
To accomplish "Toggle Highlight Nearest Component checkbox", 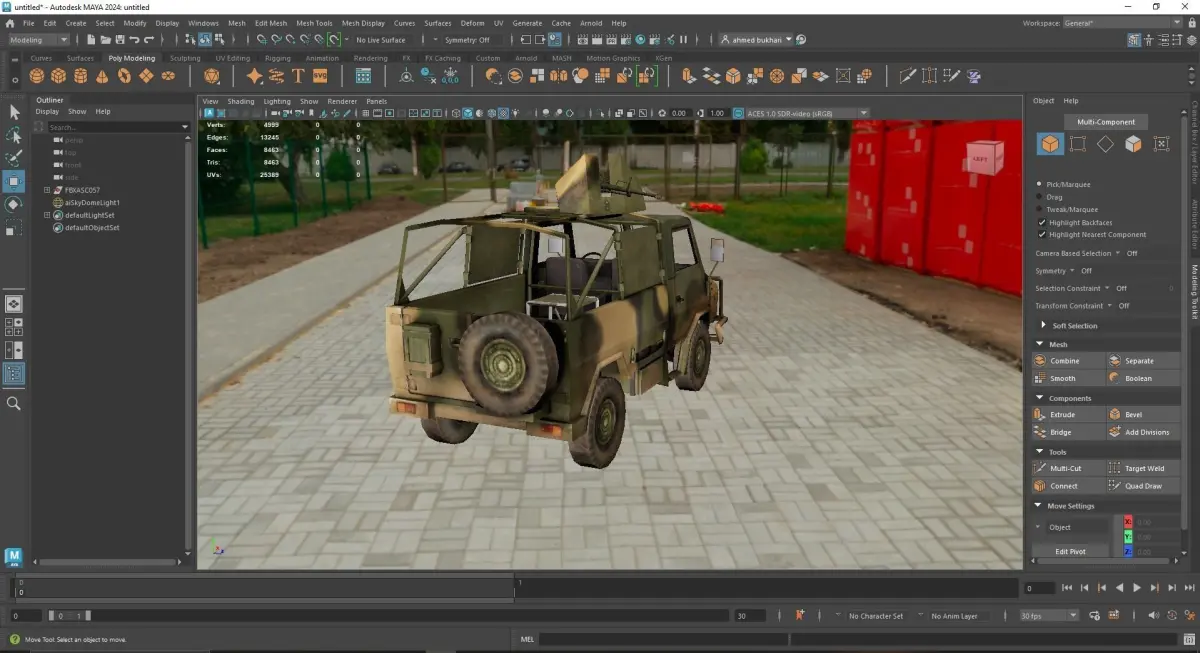I will pos(1041,234).
